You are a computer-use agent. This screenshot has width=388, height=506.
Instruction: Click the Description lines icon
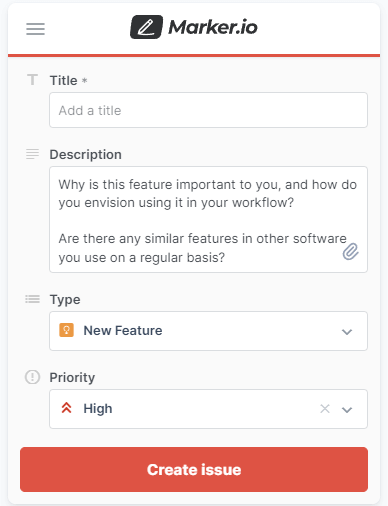[x=32, y=154]
